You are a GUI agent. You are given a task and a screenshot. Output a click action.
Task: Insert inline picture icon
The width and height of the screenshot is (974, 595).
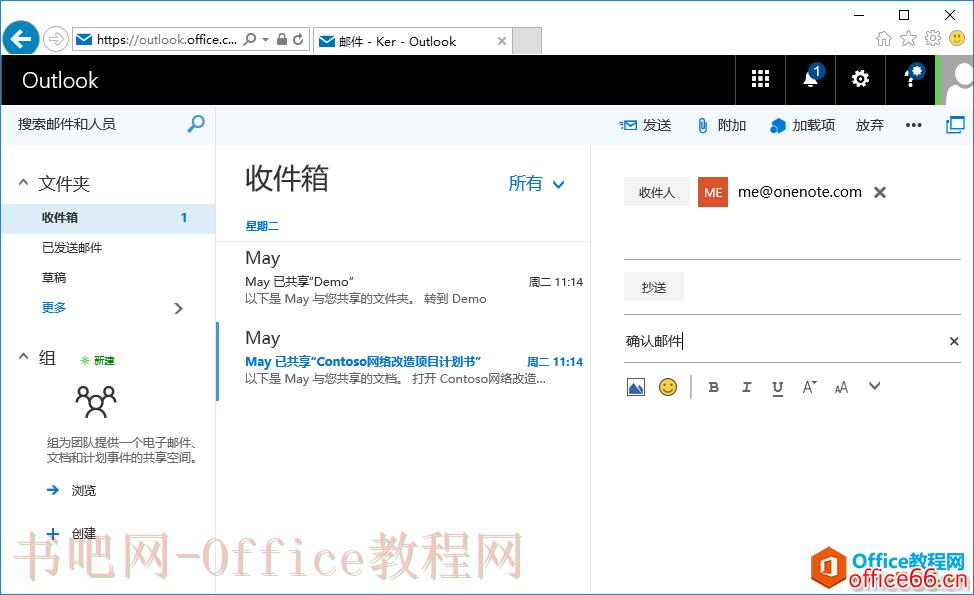[635, 387]
